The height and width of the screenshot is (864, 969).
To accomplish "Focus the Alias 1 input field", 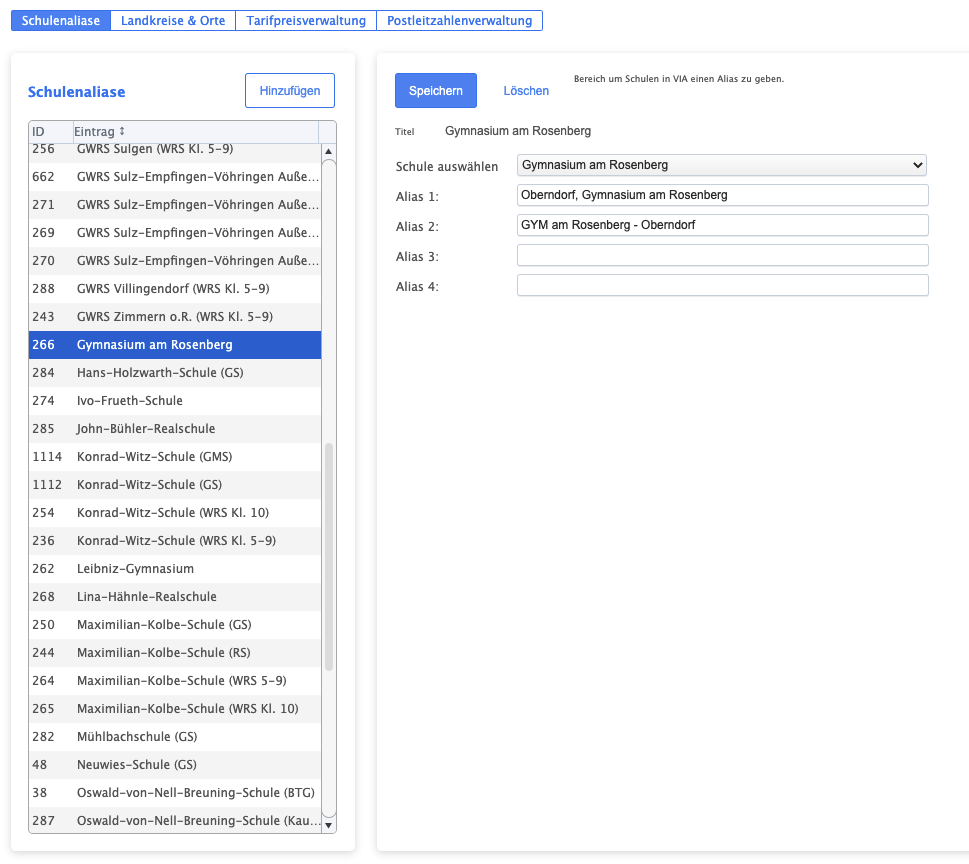I will [x=721, y=195].
